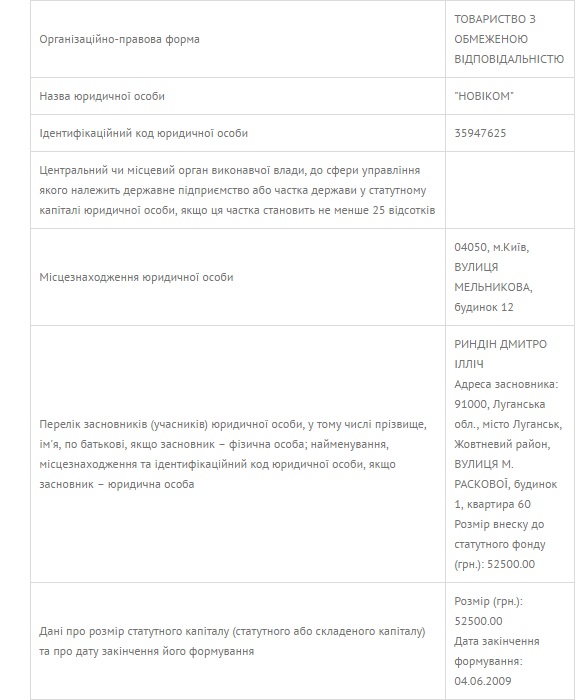Select the company name "НОВІКОМ"
Image resolution: width=577 pixels, height=700 pixels.
484,96
